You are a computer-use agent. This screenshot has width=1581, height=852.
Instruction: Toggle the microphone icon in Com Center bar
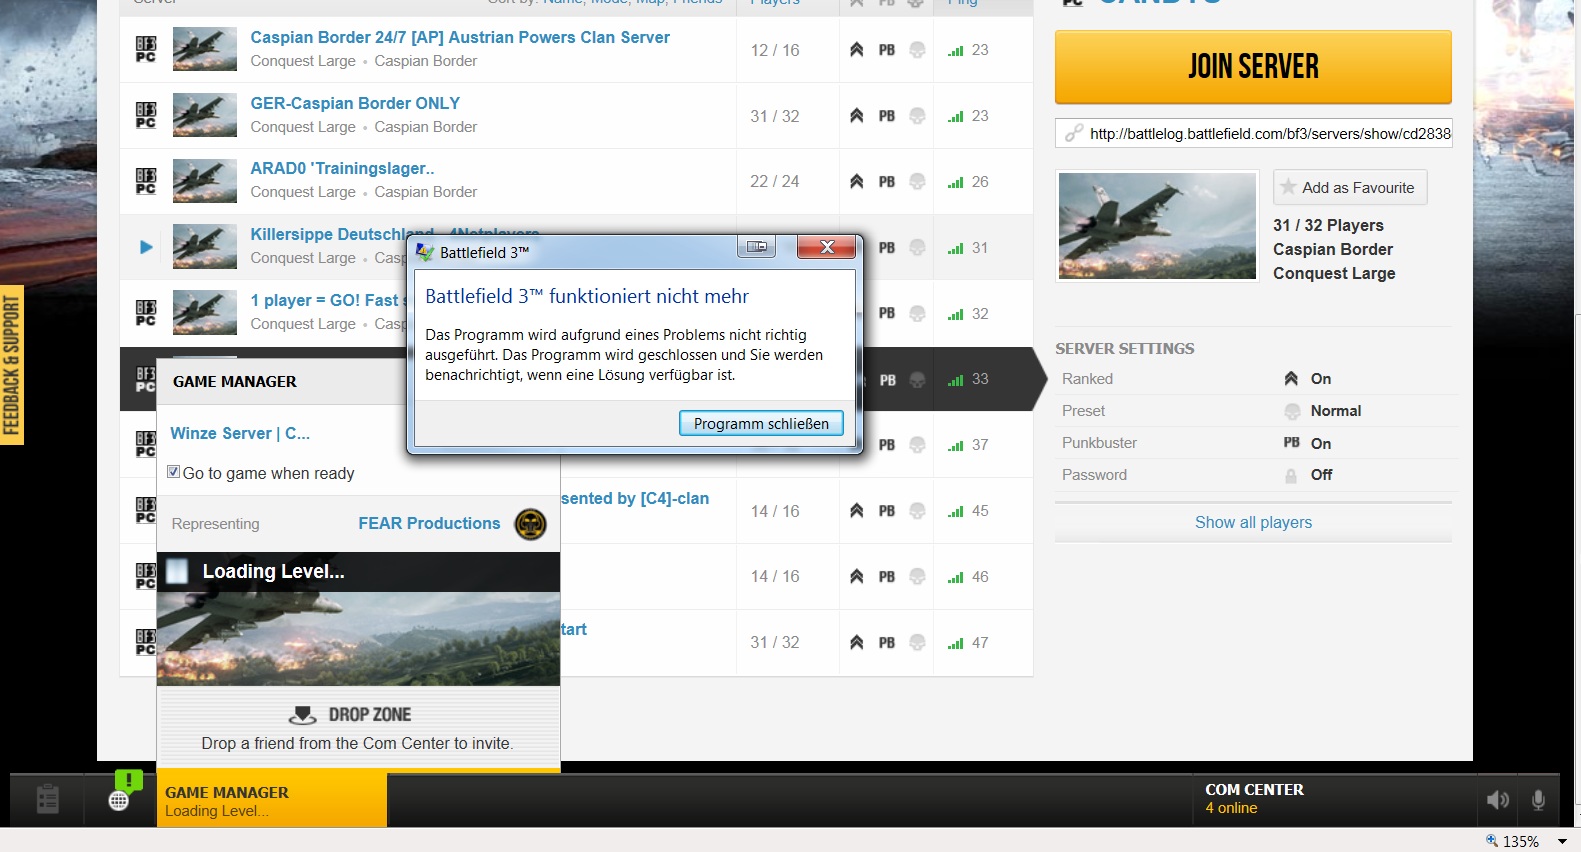pyautogui.click(x=1538, y=800)
